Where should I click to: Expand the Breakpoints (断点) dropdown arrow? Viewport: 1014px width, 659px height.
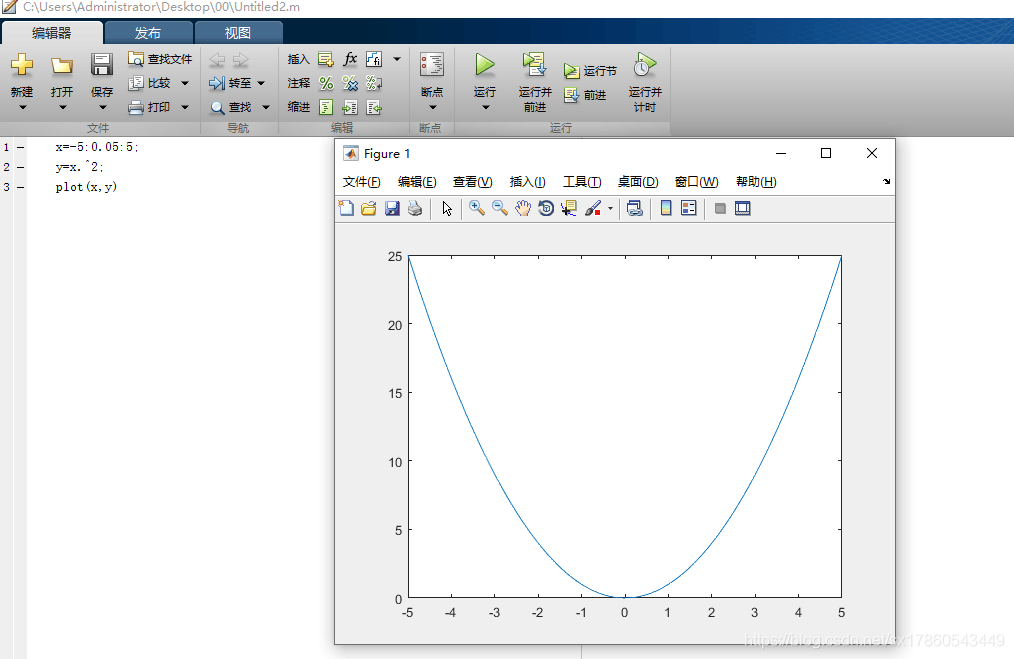pos(433,107)
